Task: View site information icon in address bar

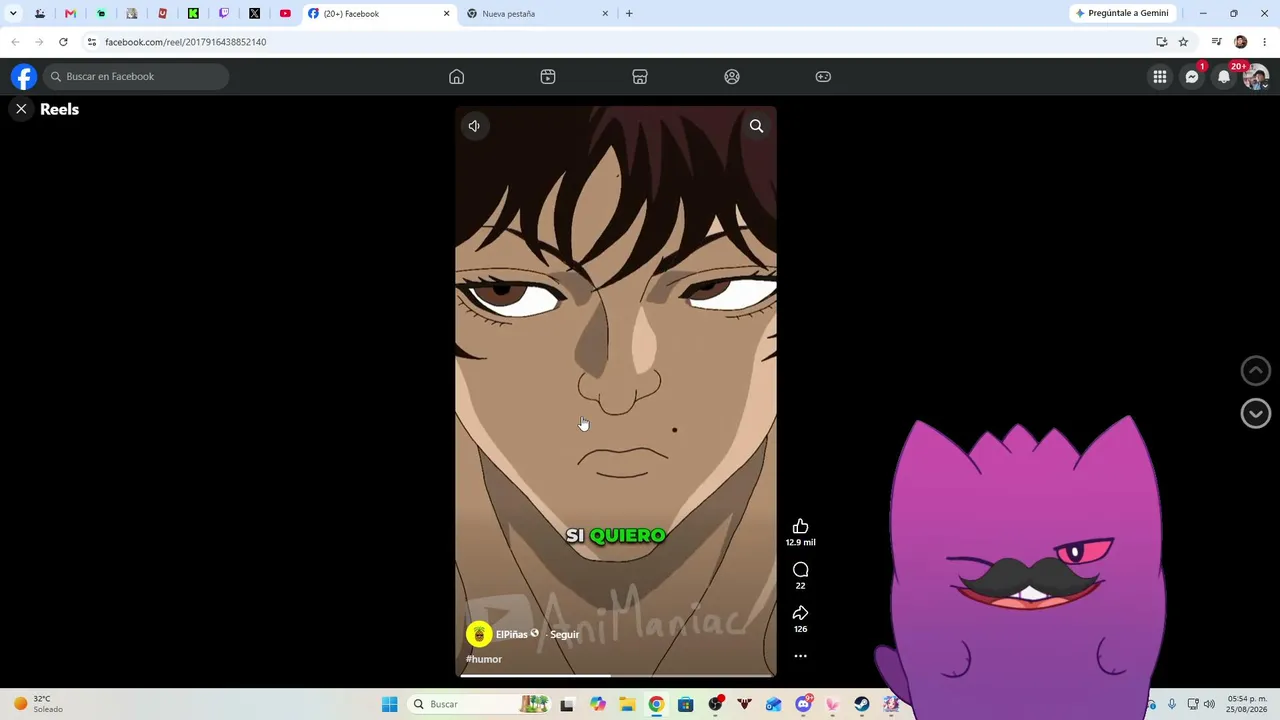Action: tap(92, 42)
